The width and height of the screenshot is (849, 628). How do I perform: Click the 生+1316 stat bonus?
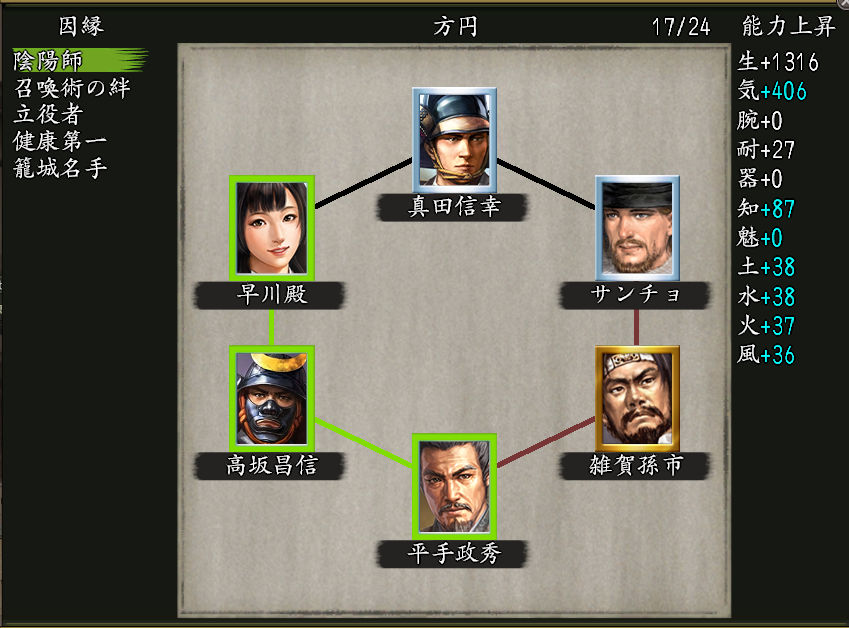(x=778, y=62)
